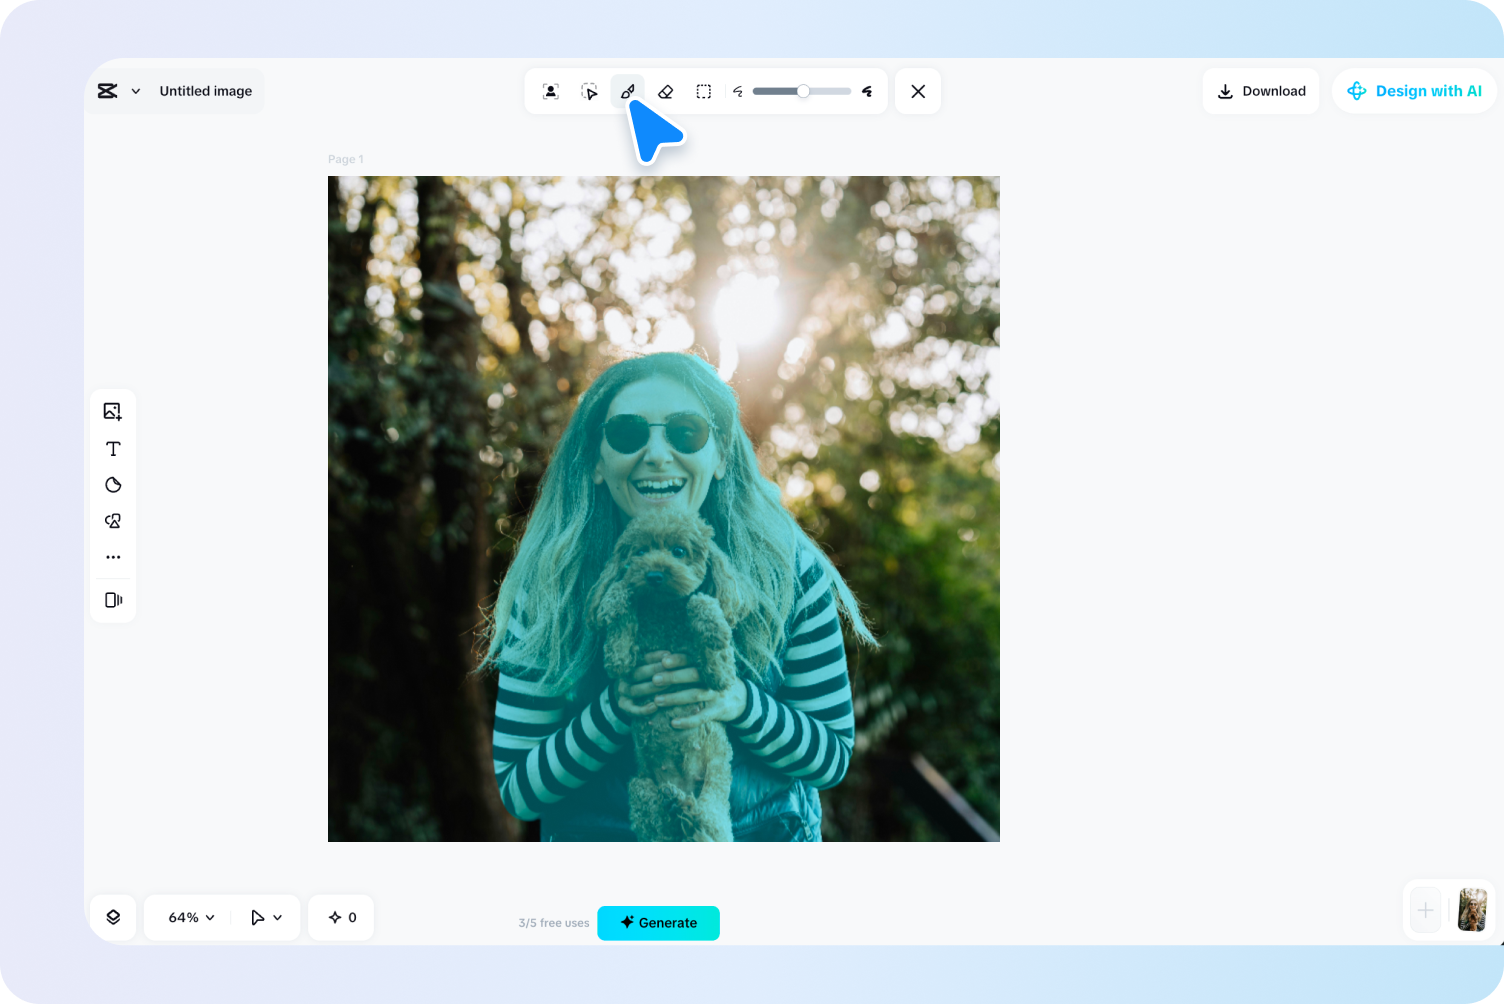Image resolution: width=1504 pixels, height=1004 pixels.
Task: Open the app logo menu chevron
Action: tap(138, 91)
